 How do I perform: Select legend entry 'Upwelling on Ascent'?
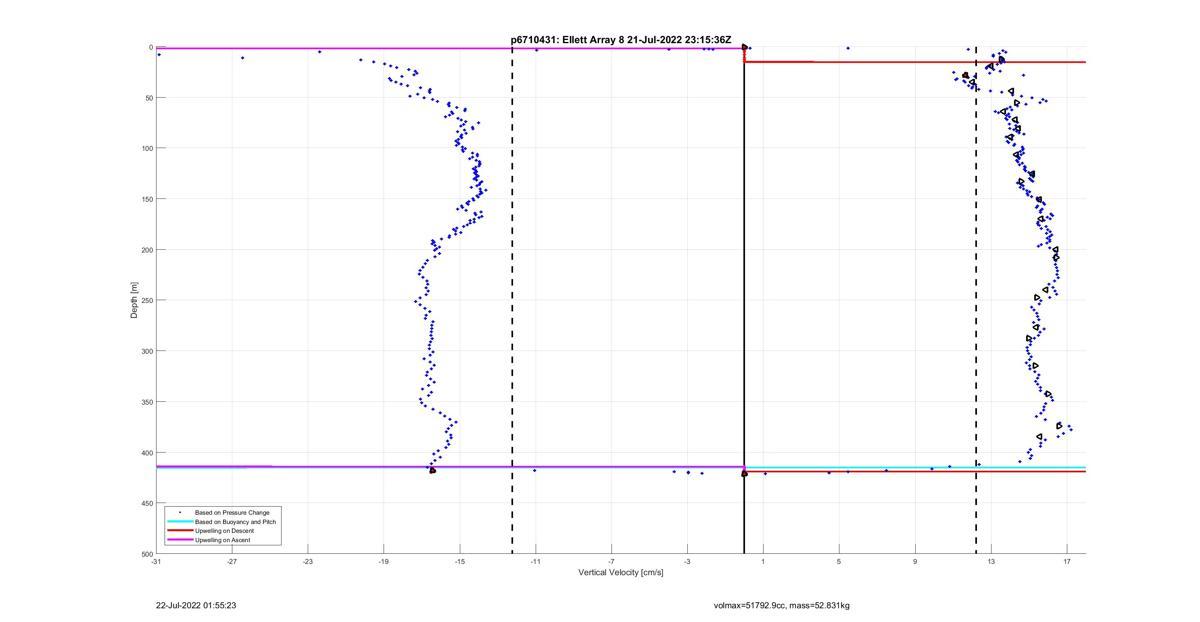coord(222,540)
